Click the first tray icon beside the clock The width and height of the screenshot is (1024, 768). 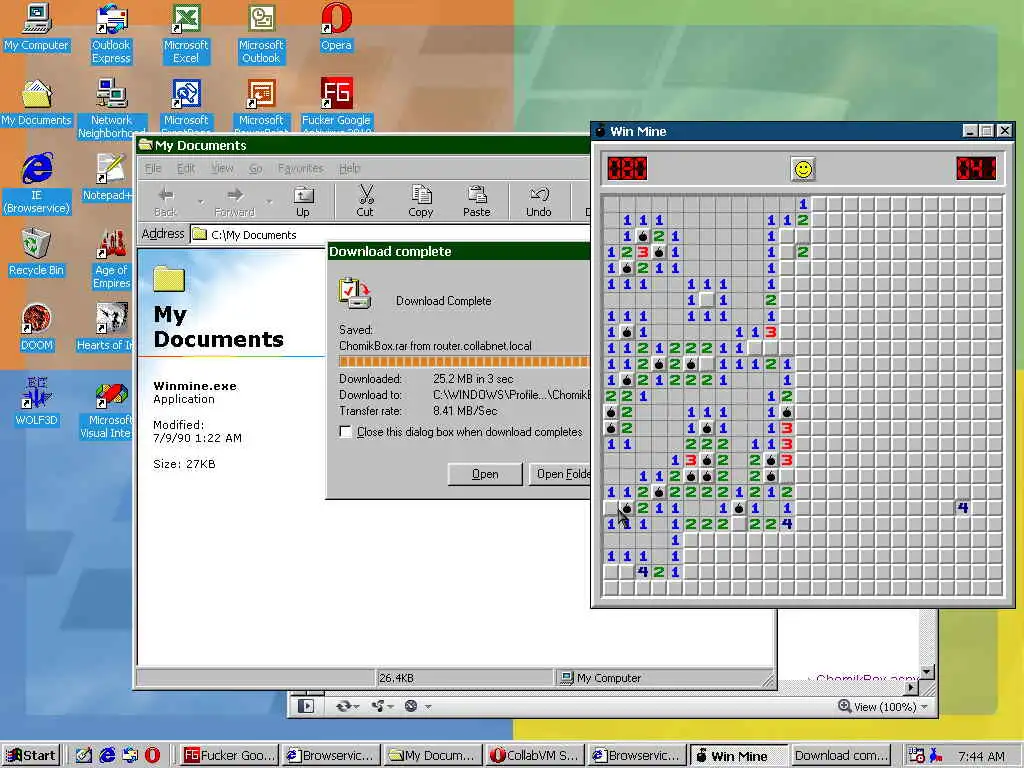click(x=917, y=756)
